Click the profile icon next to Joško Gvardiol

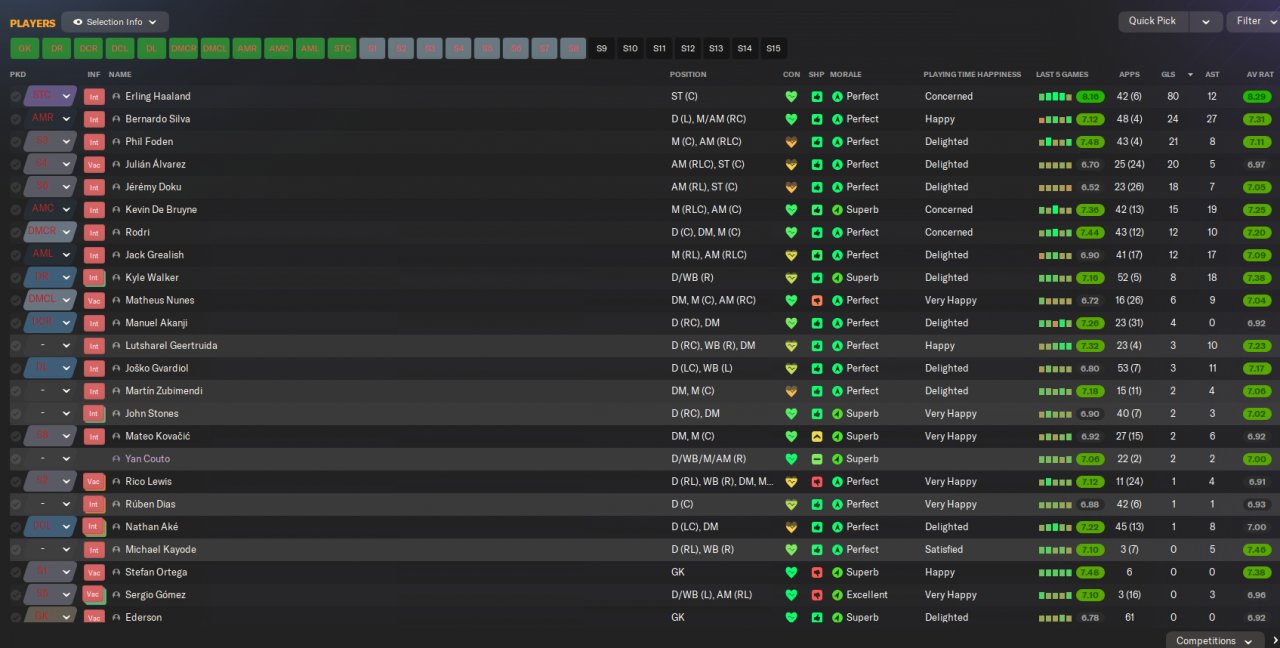point(116,368)
